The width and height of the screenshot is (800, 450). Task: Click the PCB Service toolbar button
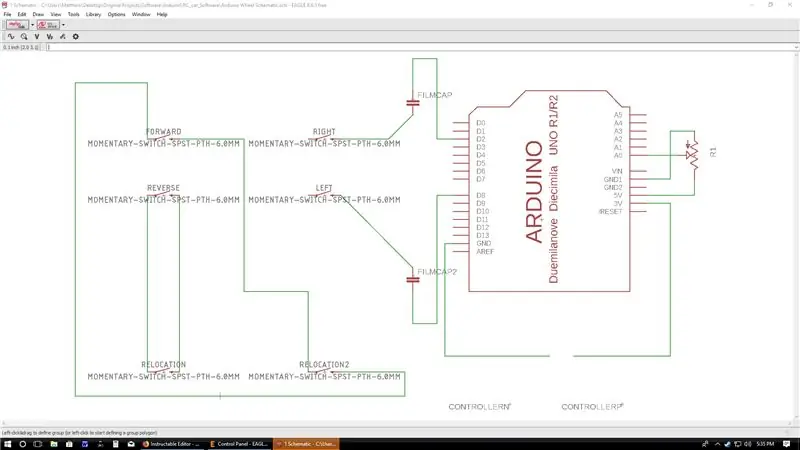click(48, 25)
